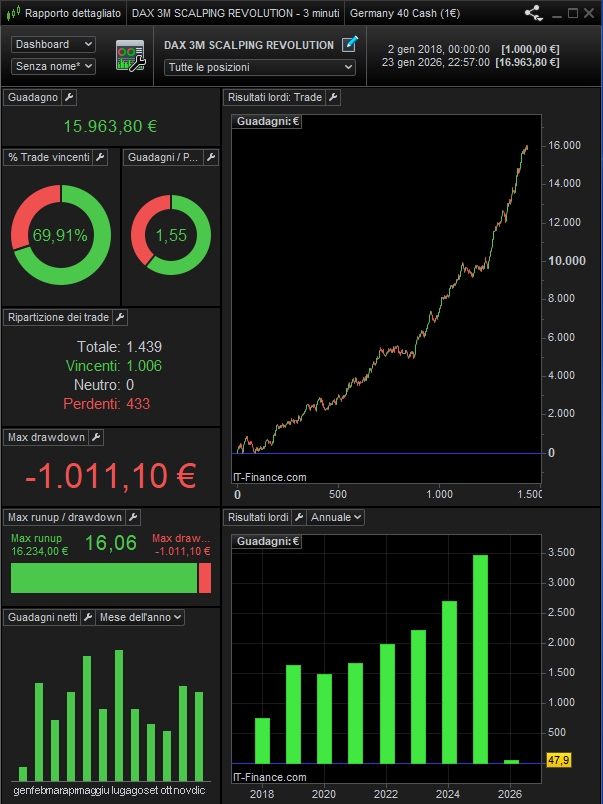
Task: Open settings wrench for Guadagno panel
Action: click(x=68, y=98)
